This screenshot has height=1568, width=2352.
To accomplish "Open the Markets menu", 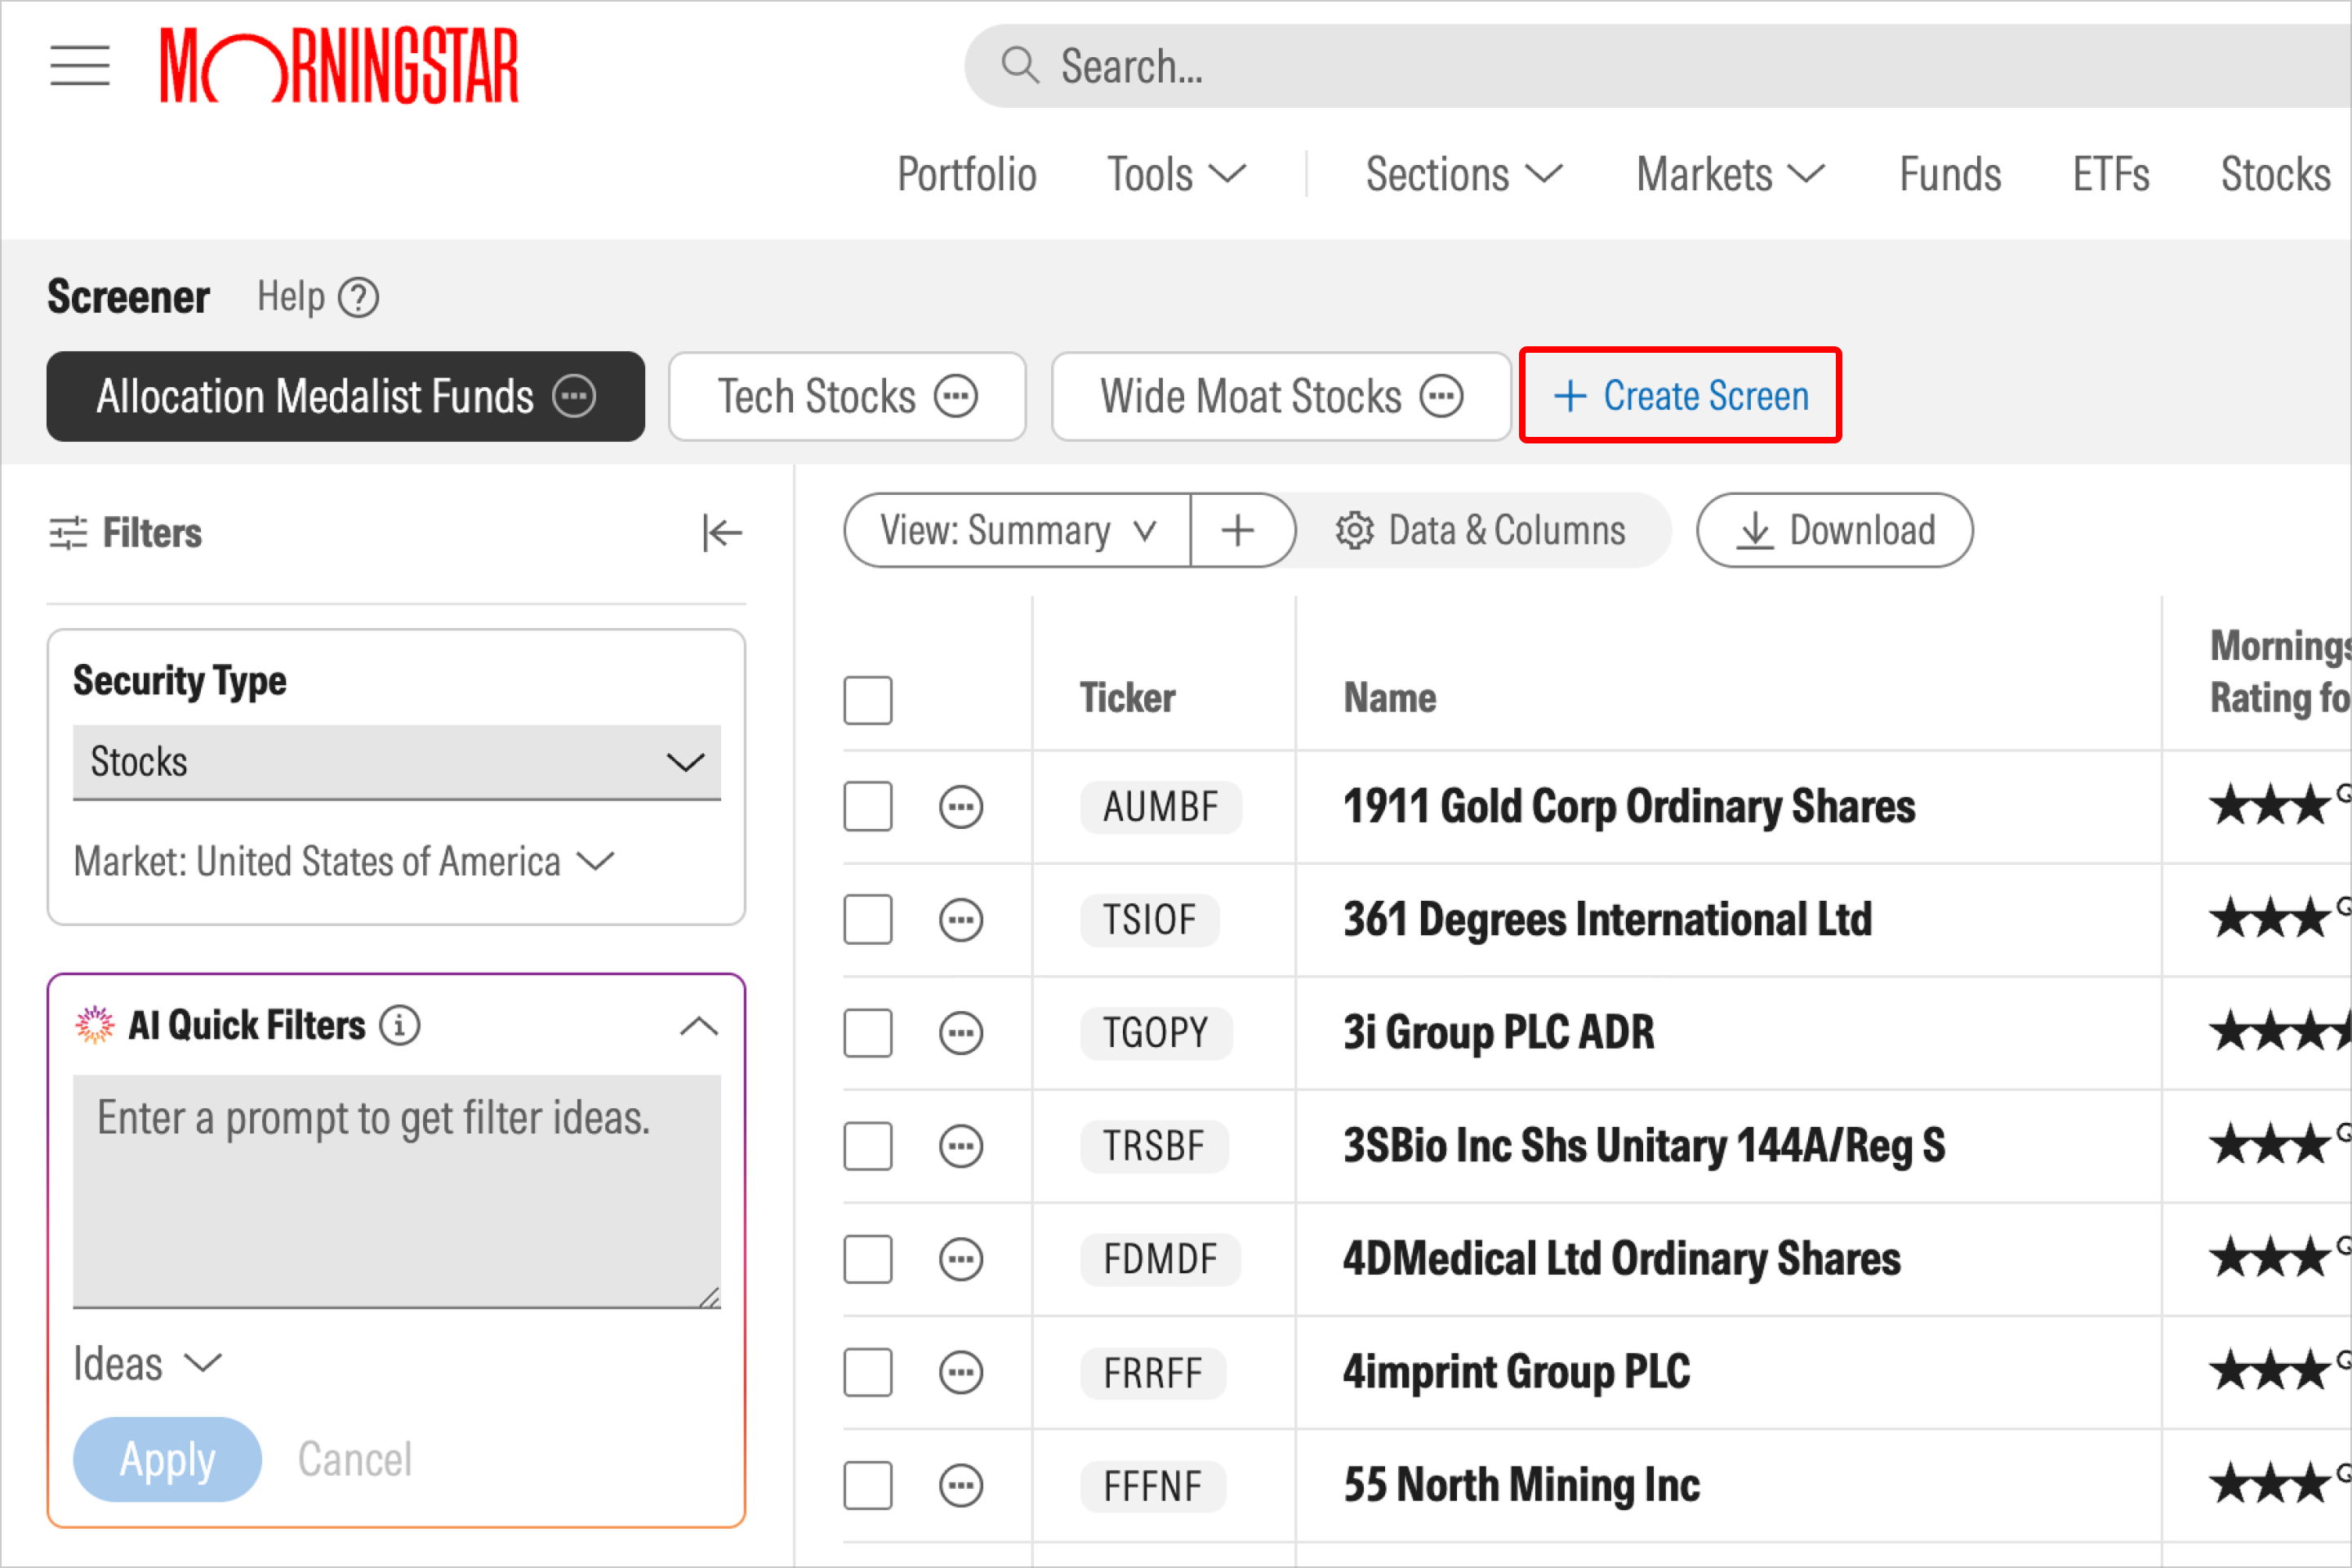I will click(1731, 175).
